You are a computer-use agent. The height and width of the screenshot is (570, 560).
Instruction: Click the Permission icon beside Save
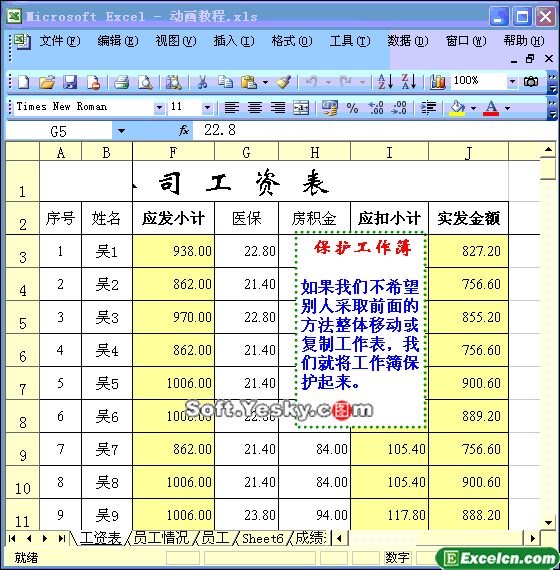[x=93, y=82]
